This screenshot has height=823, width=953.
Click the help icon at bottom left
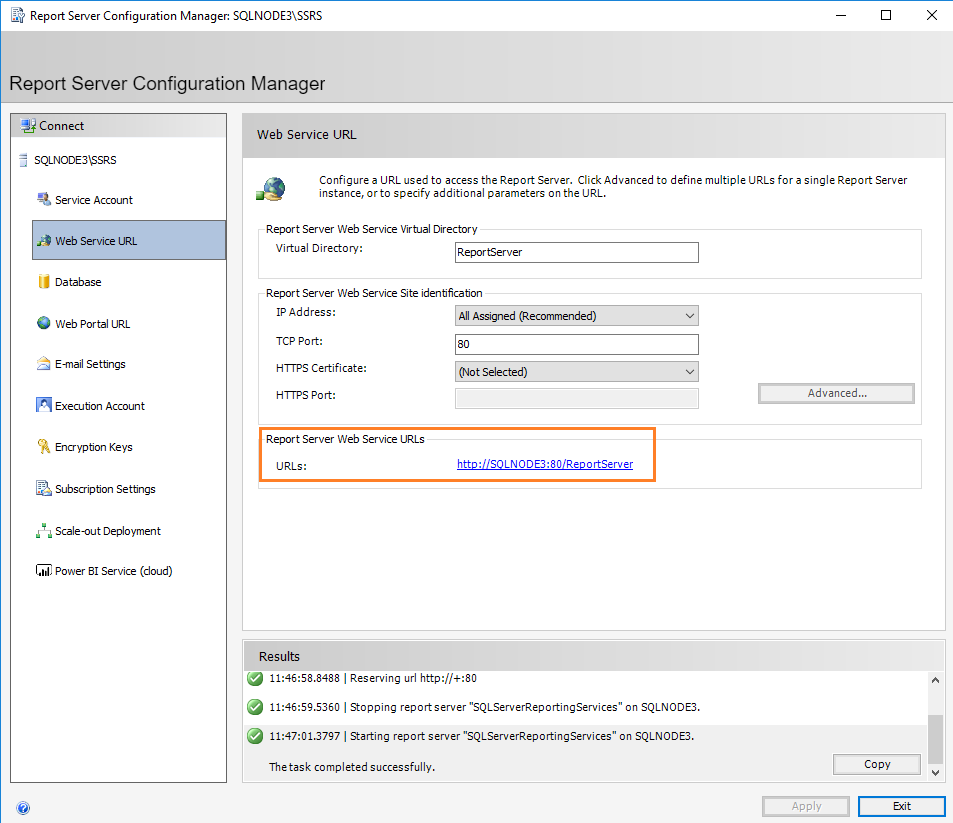coord(23,808)
